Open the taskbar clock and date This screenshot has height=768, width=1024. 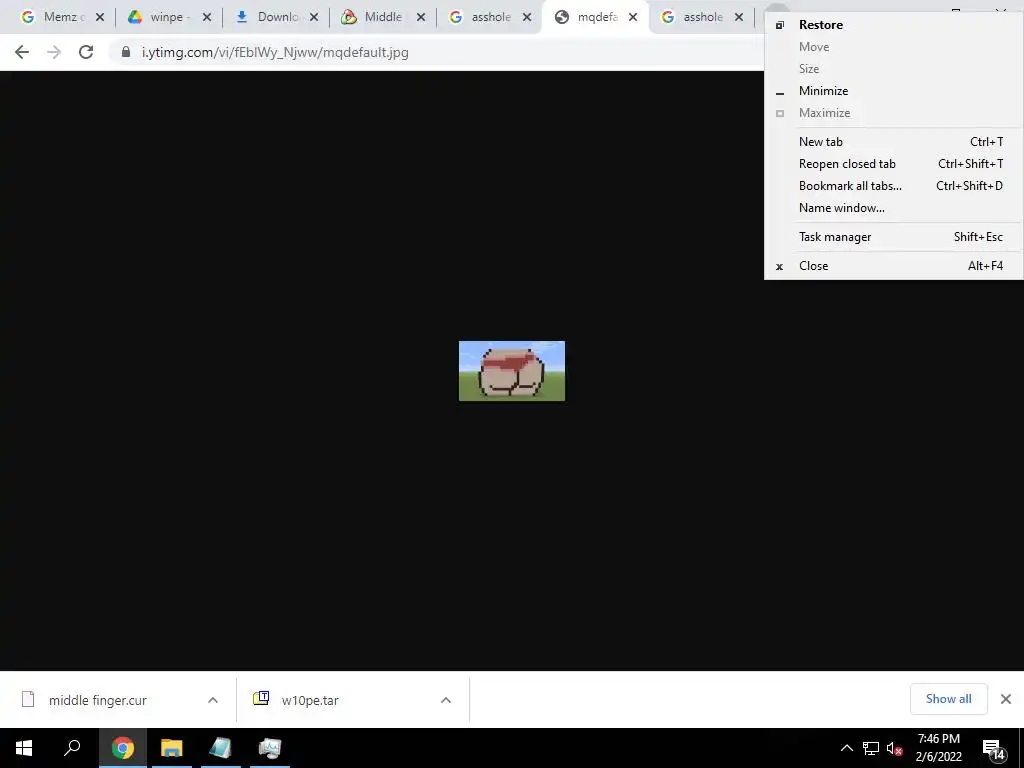pyautogui.click(x=938, y=748)
